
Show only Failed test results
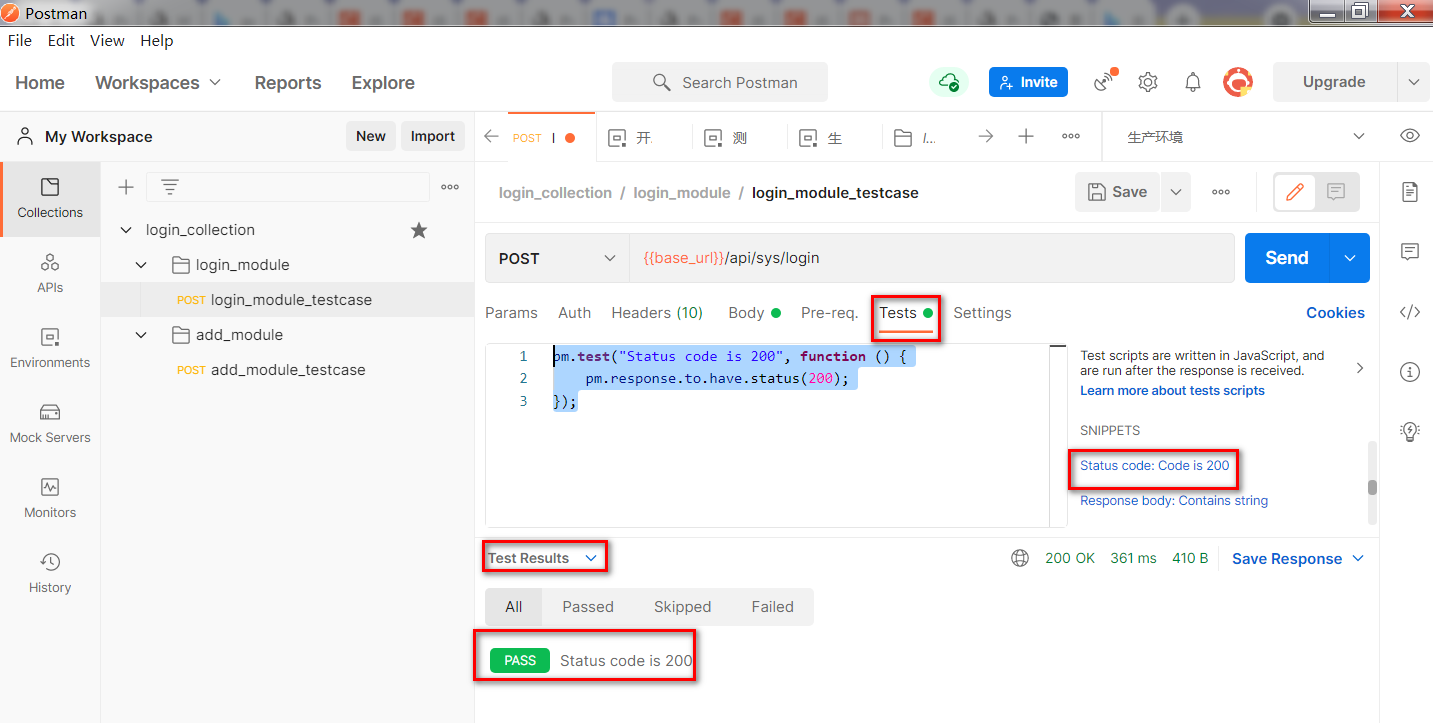(772, 607)
